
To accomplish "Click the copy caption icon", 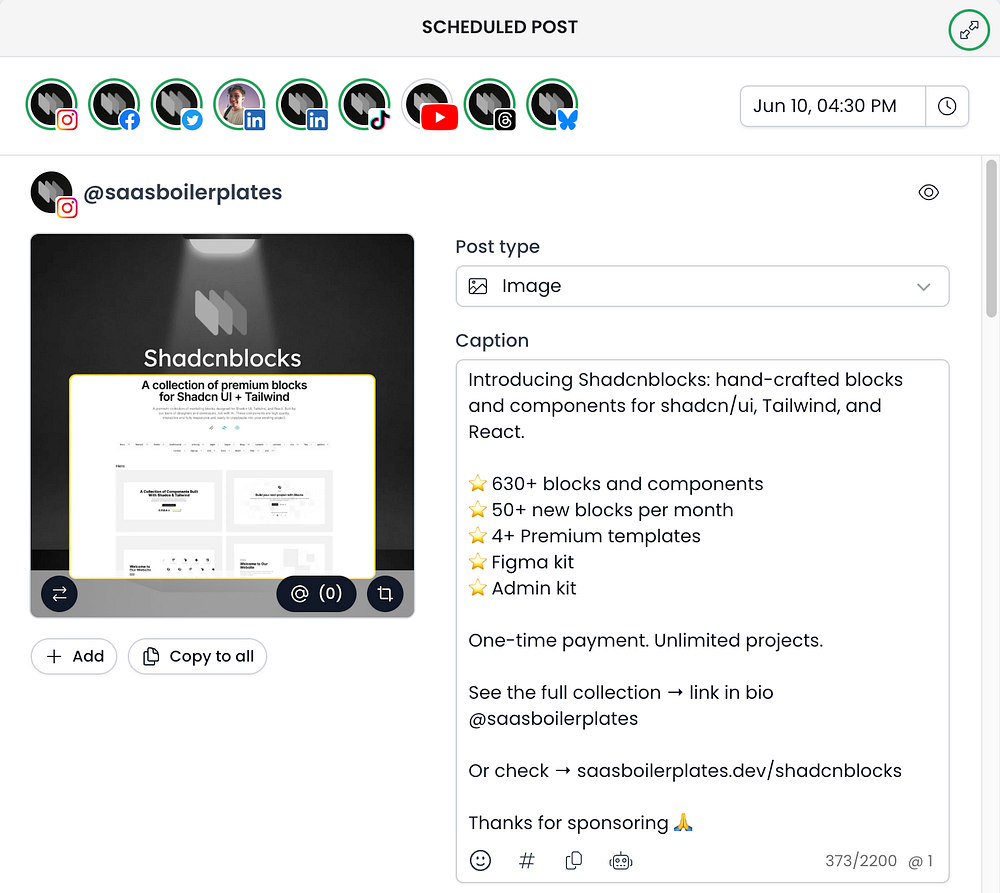I will (573, 860).
